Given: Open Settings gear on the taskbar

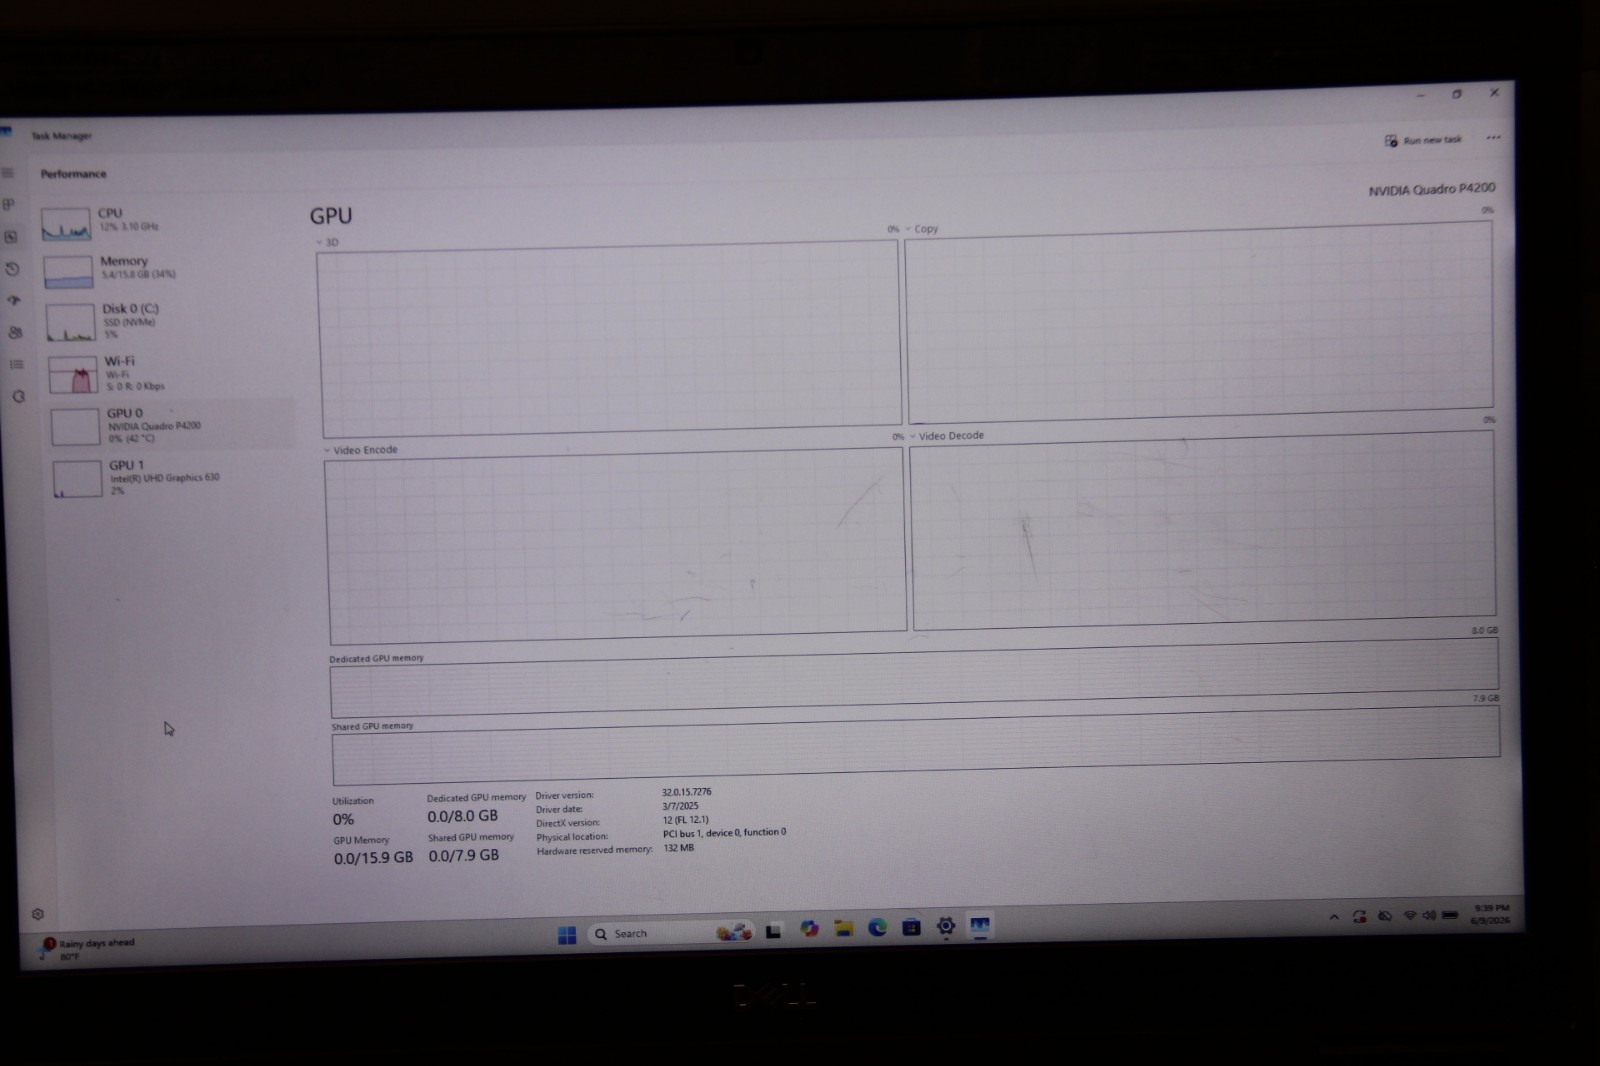Looking at the screenshot, I should click(945, 926).
